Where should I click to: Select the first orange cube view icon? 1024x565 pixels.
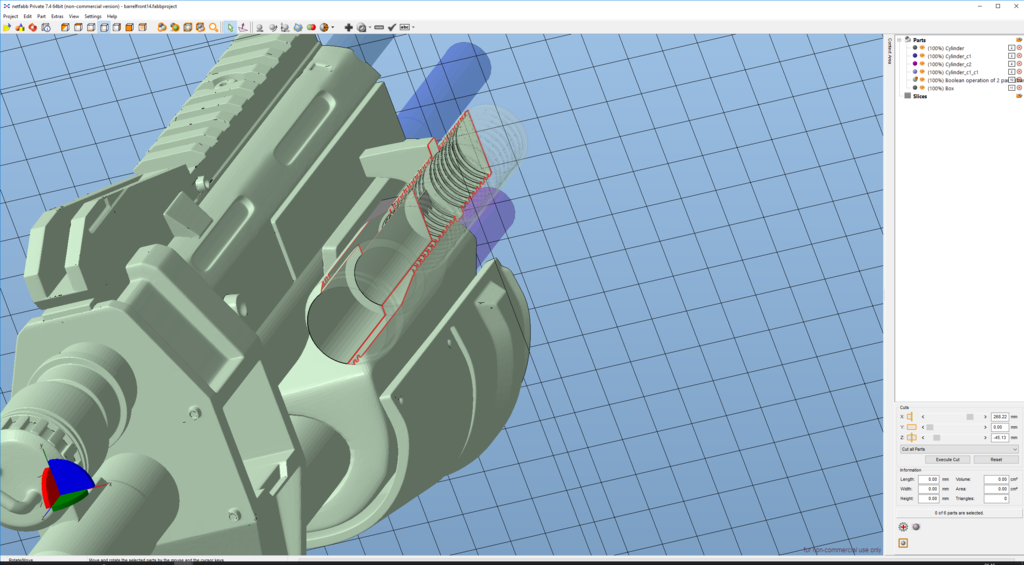coord(65,27)
